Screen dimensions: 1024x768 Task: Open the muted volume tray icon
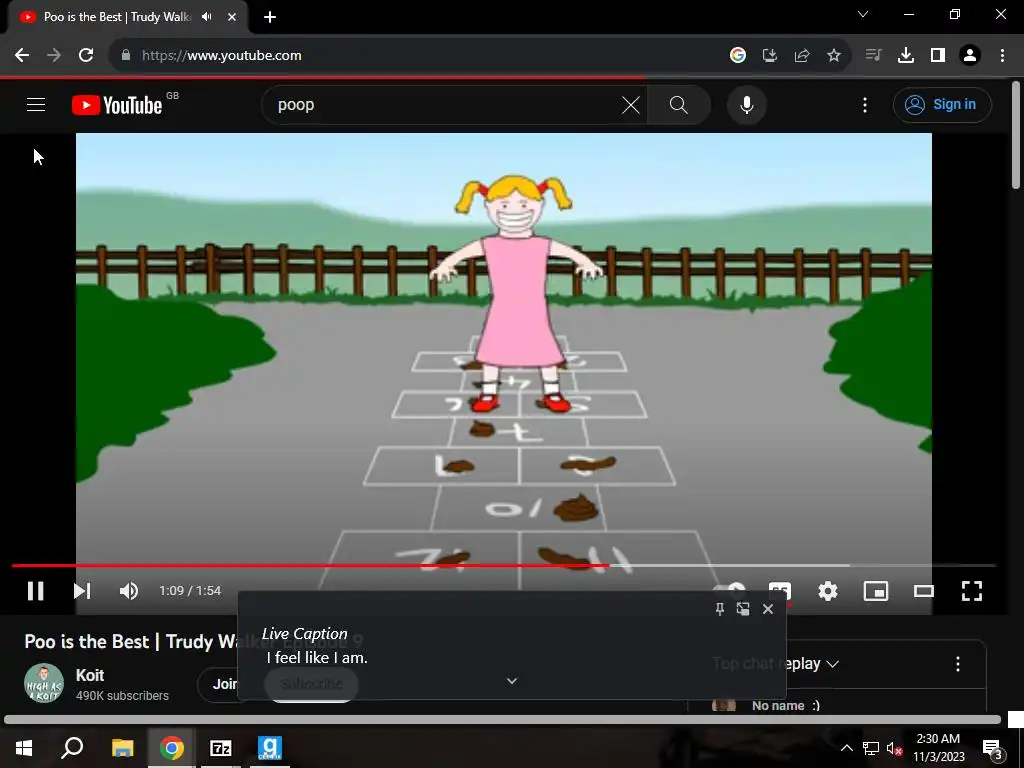894,748
